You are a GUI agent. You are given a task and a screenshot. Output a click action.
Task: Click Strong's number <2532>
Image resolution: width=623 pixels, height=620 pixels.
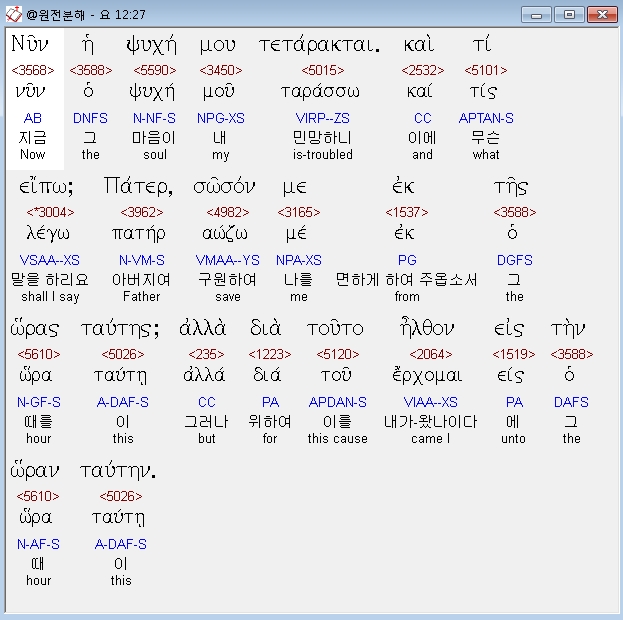[423, 70]
